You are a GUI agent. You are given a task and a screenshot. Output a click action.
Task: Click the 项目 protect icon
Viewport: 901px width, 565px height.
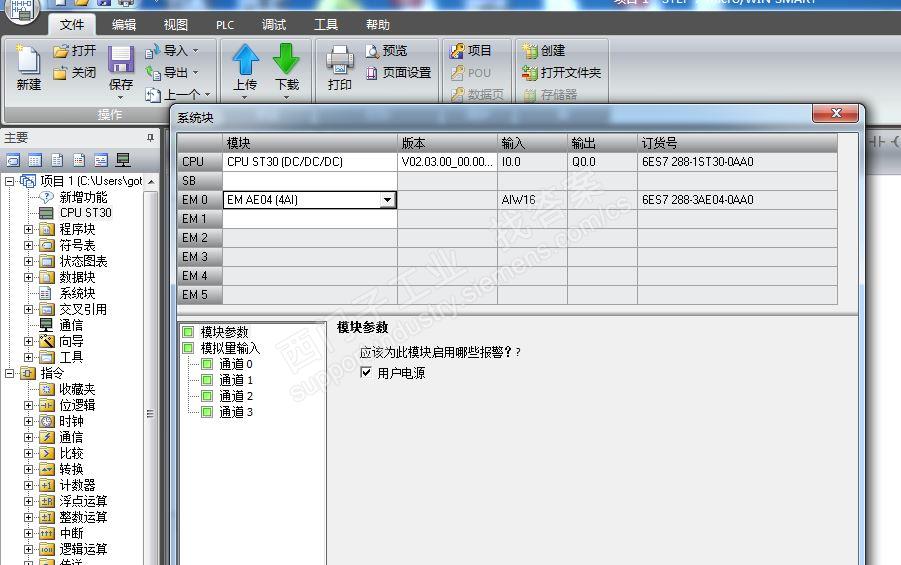[x=457, y=51]
